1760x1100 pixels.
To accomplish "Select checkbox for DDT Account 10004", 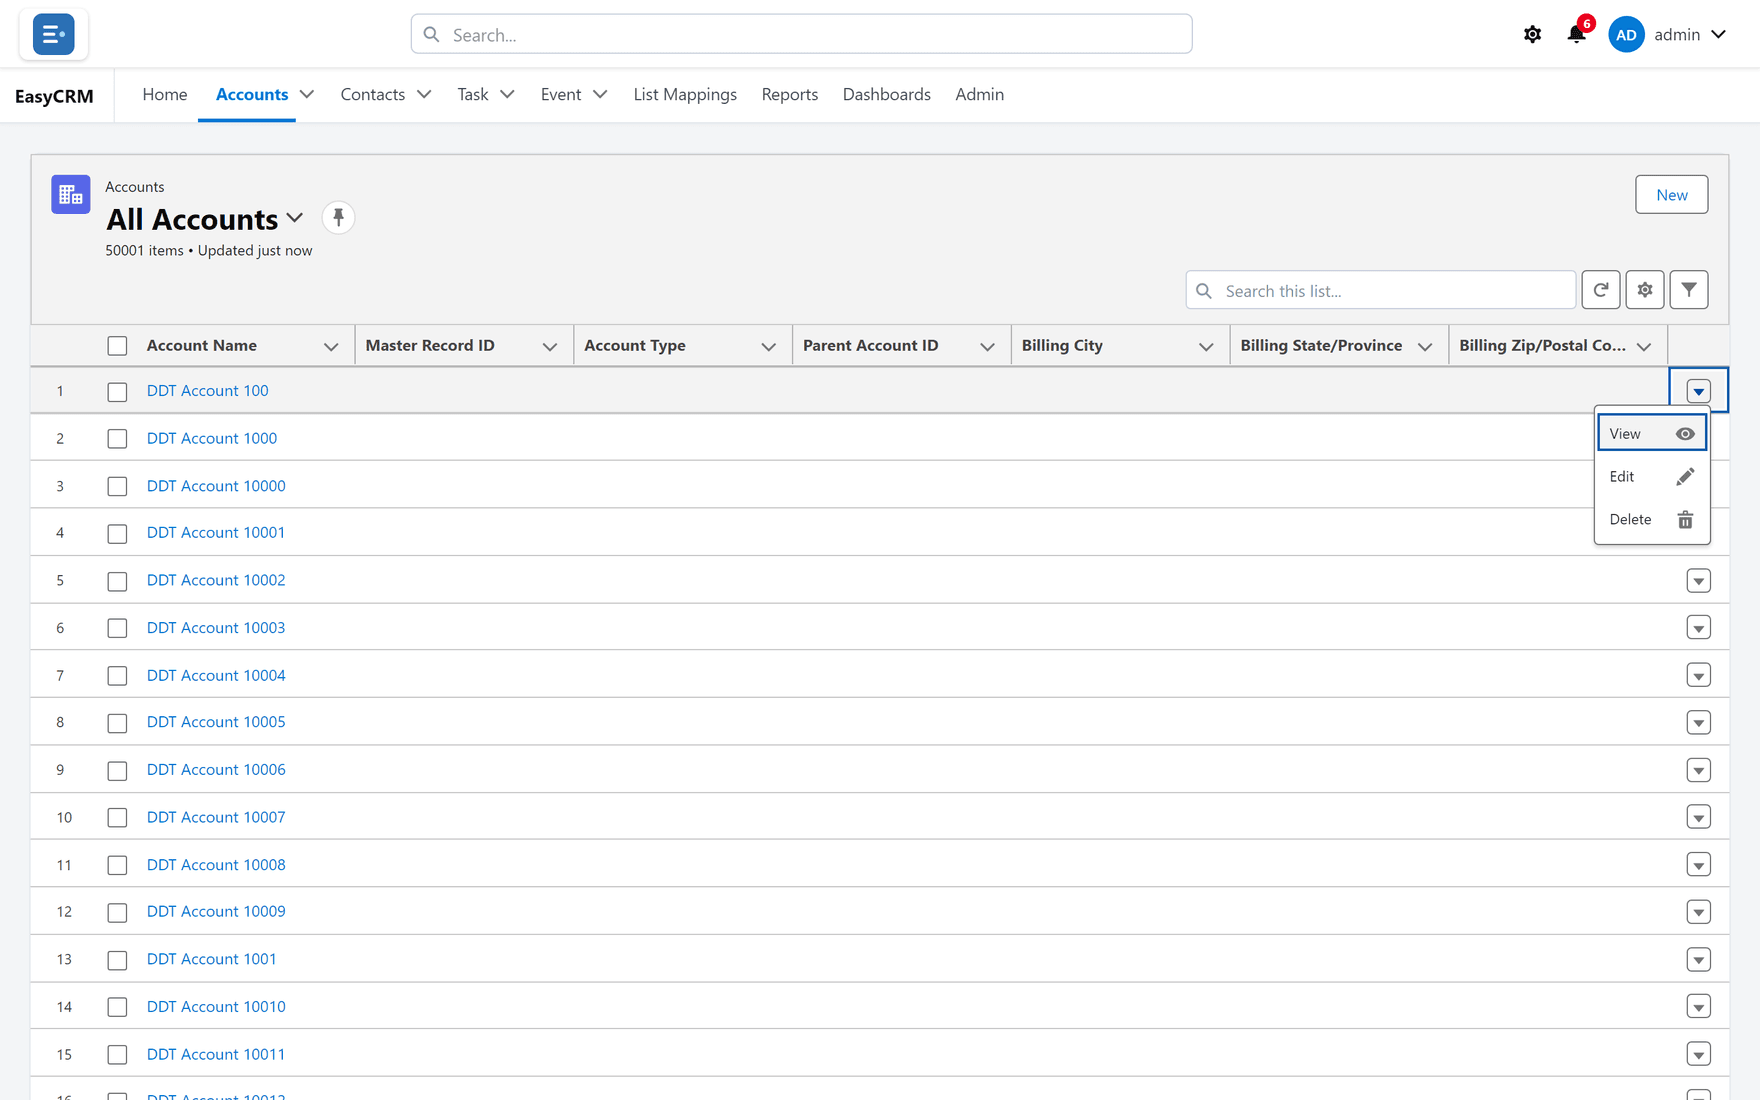I will click(x=117, y=676).
